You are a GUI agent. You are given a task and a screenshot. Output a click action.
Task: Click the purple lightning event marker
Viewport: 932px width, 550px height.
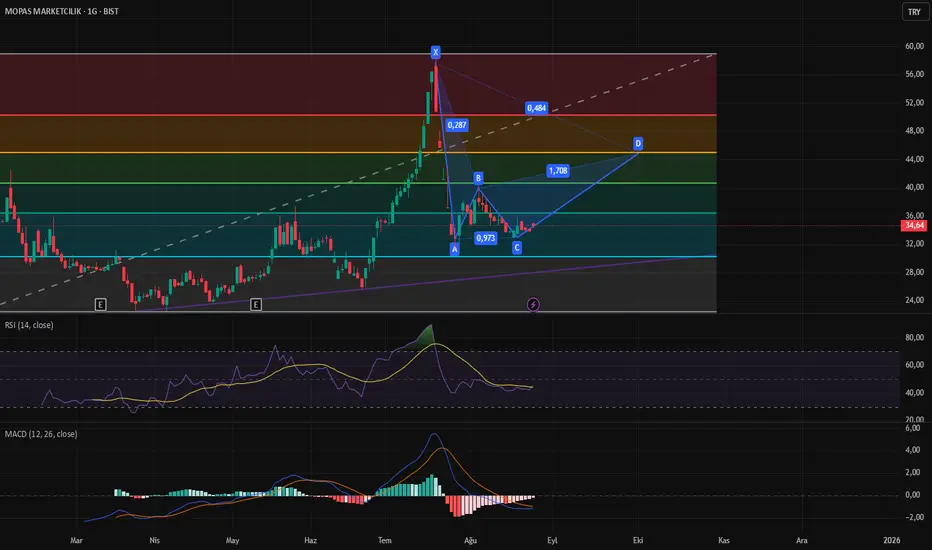[533, 304]
